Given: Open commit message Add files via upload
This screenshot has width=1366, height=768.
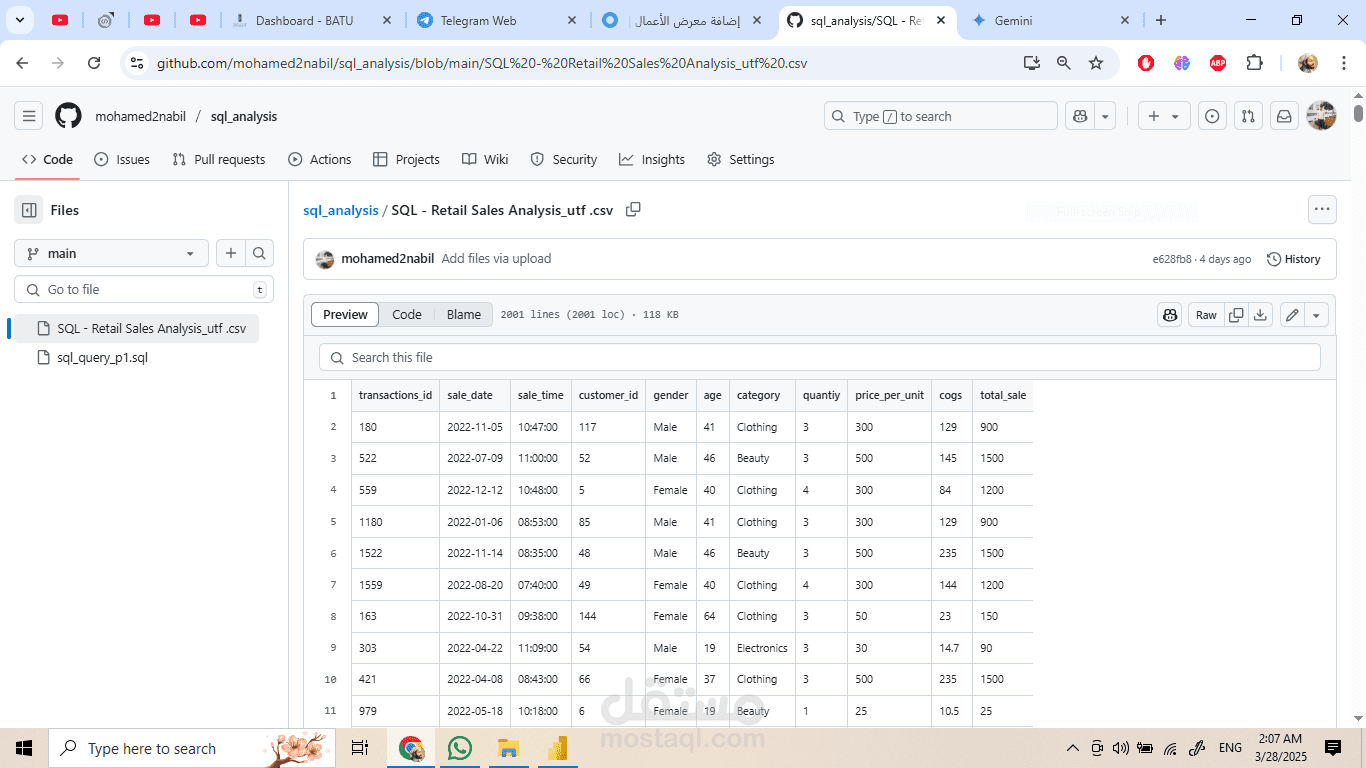Looking at the screenshot, I should click(496, 258).
